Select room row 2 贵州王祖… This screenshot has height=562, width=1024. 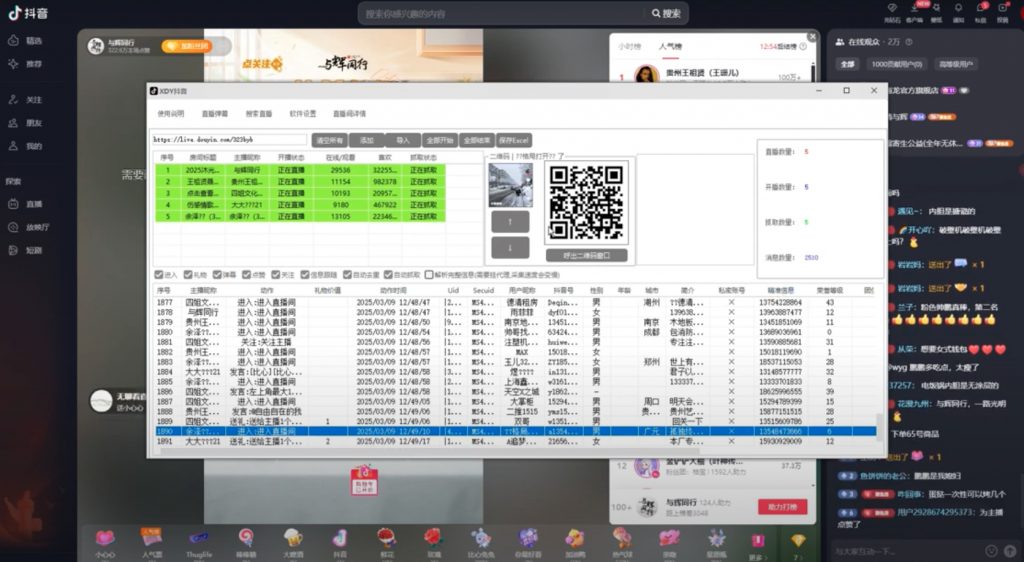tap(300, 181)
